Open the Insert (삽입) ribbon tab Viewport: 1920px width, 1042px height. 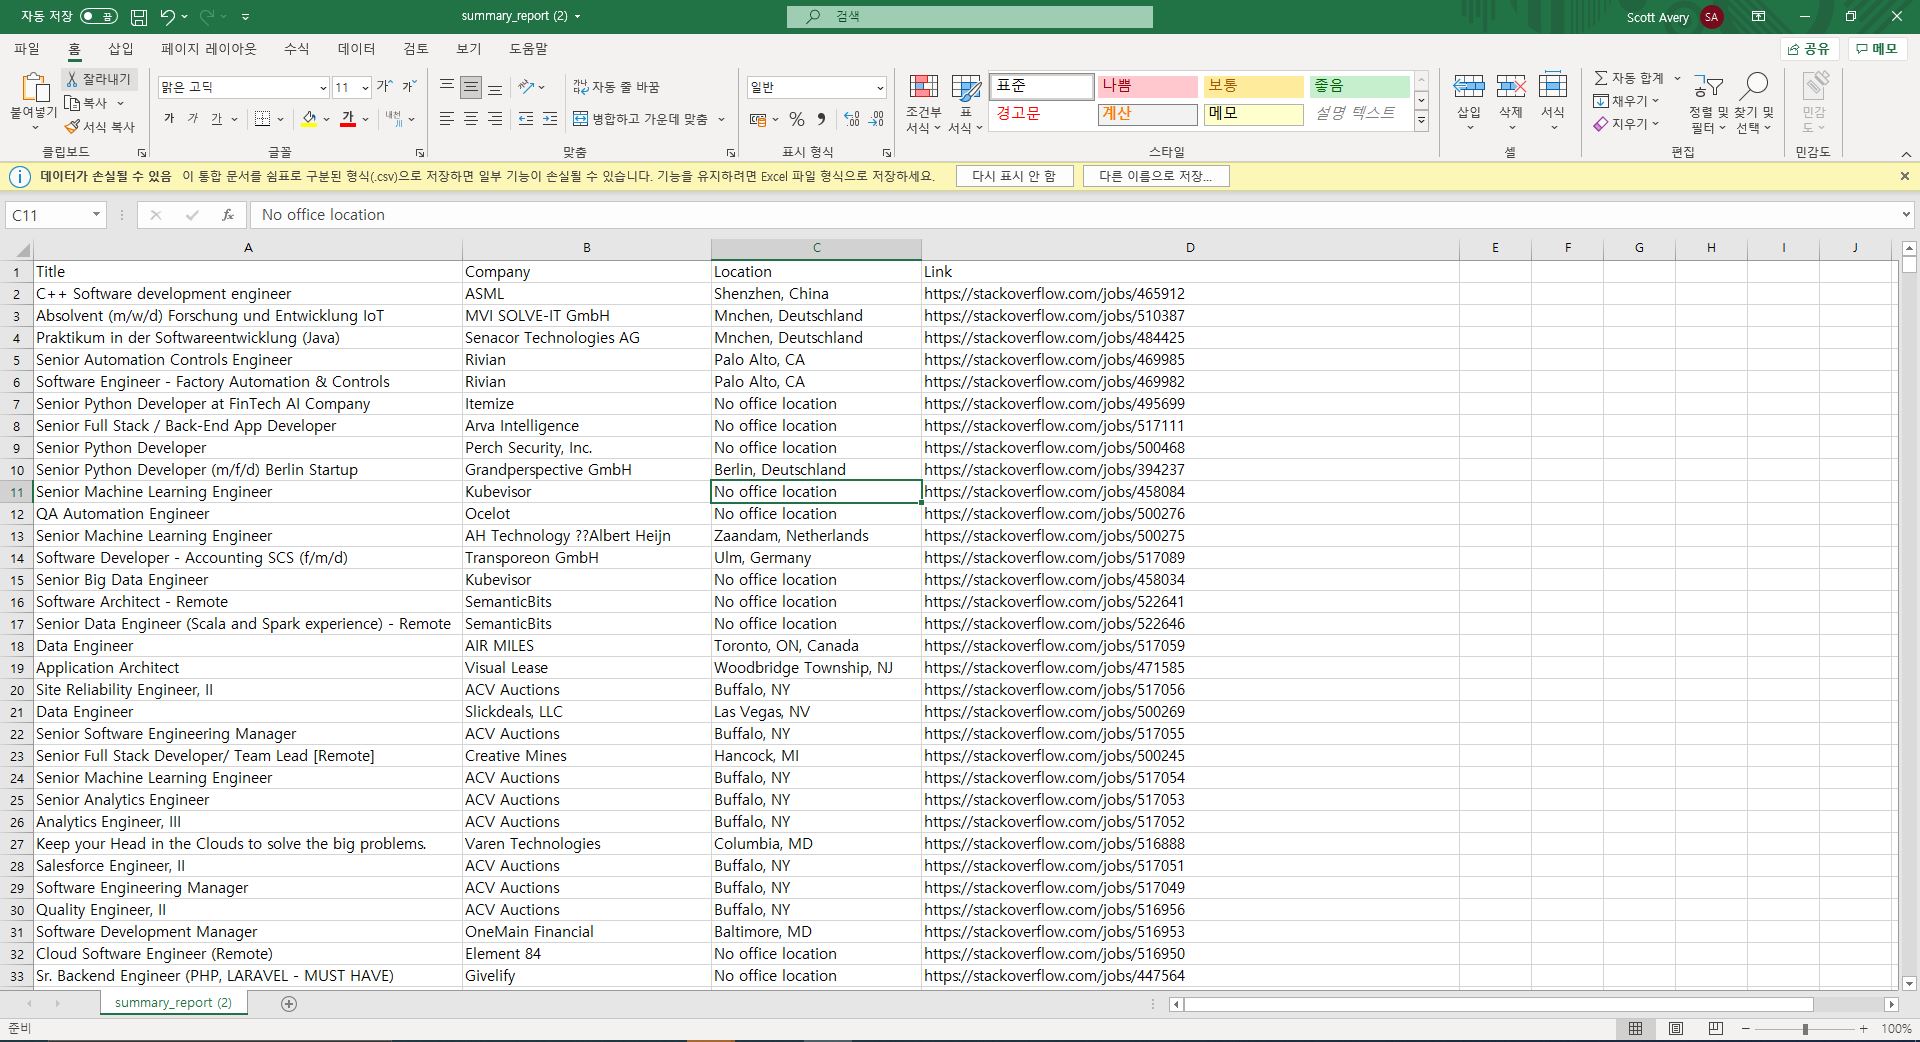pos(120,48)
